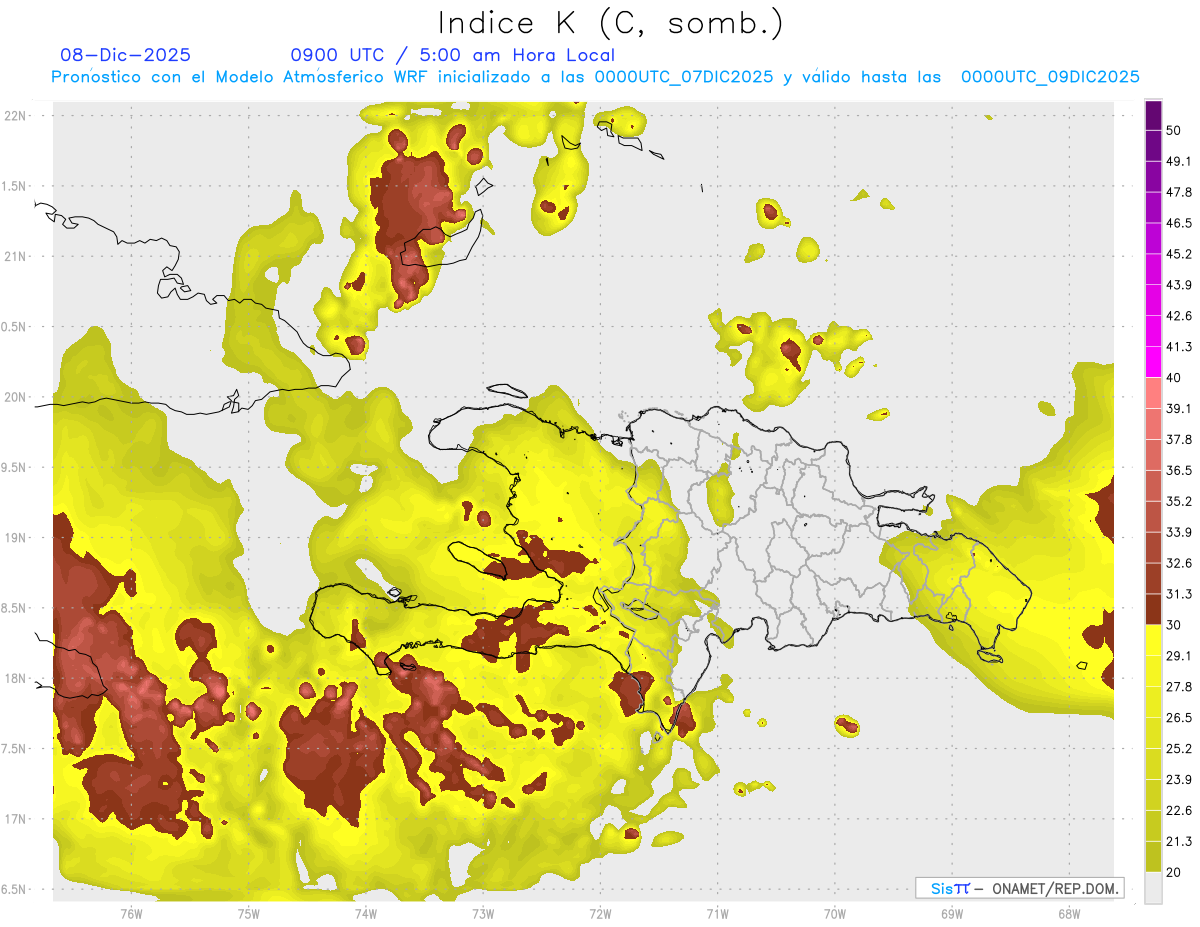1200x927 pixels.
Task: Click legend value "47.8"
Action: (x=1179, y=192)
